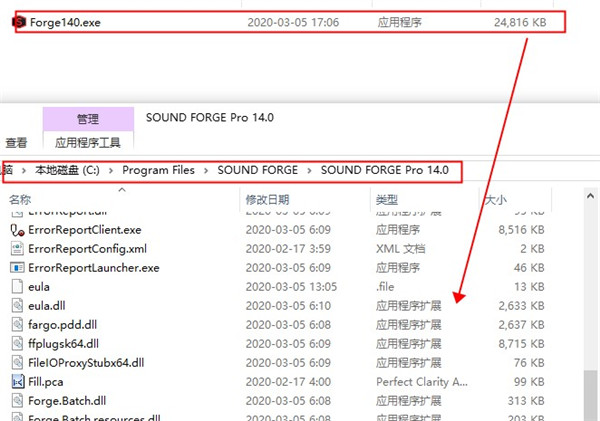Viewport: 600px width, 421px height.
Task: Click the Fill.pca file icon
Action: [18, 382]
